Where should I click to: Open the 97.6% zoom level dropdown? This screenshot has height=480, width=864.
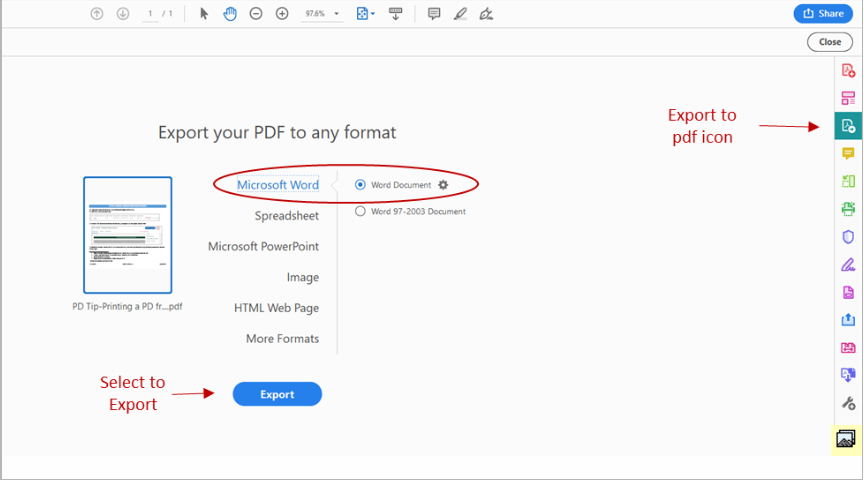pos(322,14)
